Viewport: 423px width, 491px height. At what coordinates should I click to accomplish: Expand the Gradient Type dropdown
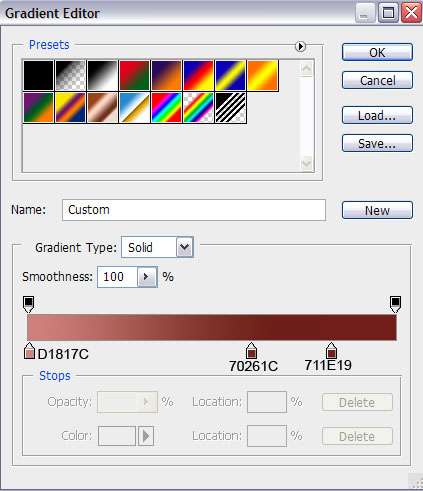184,247
